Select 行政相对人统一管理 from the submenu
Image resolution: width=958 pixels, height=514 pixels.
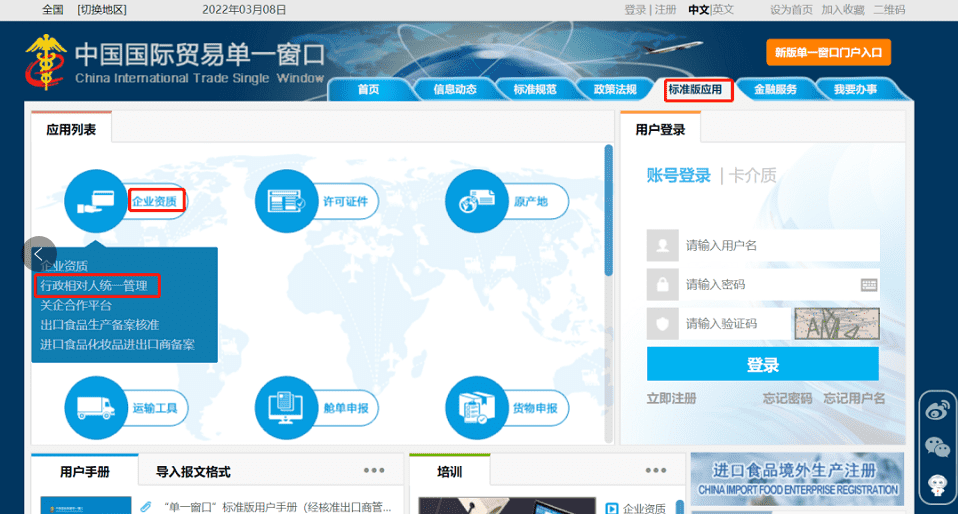coord(94,286)
